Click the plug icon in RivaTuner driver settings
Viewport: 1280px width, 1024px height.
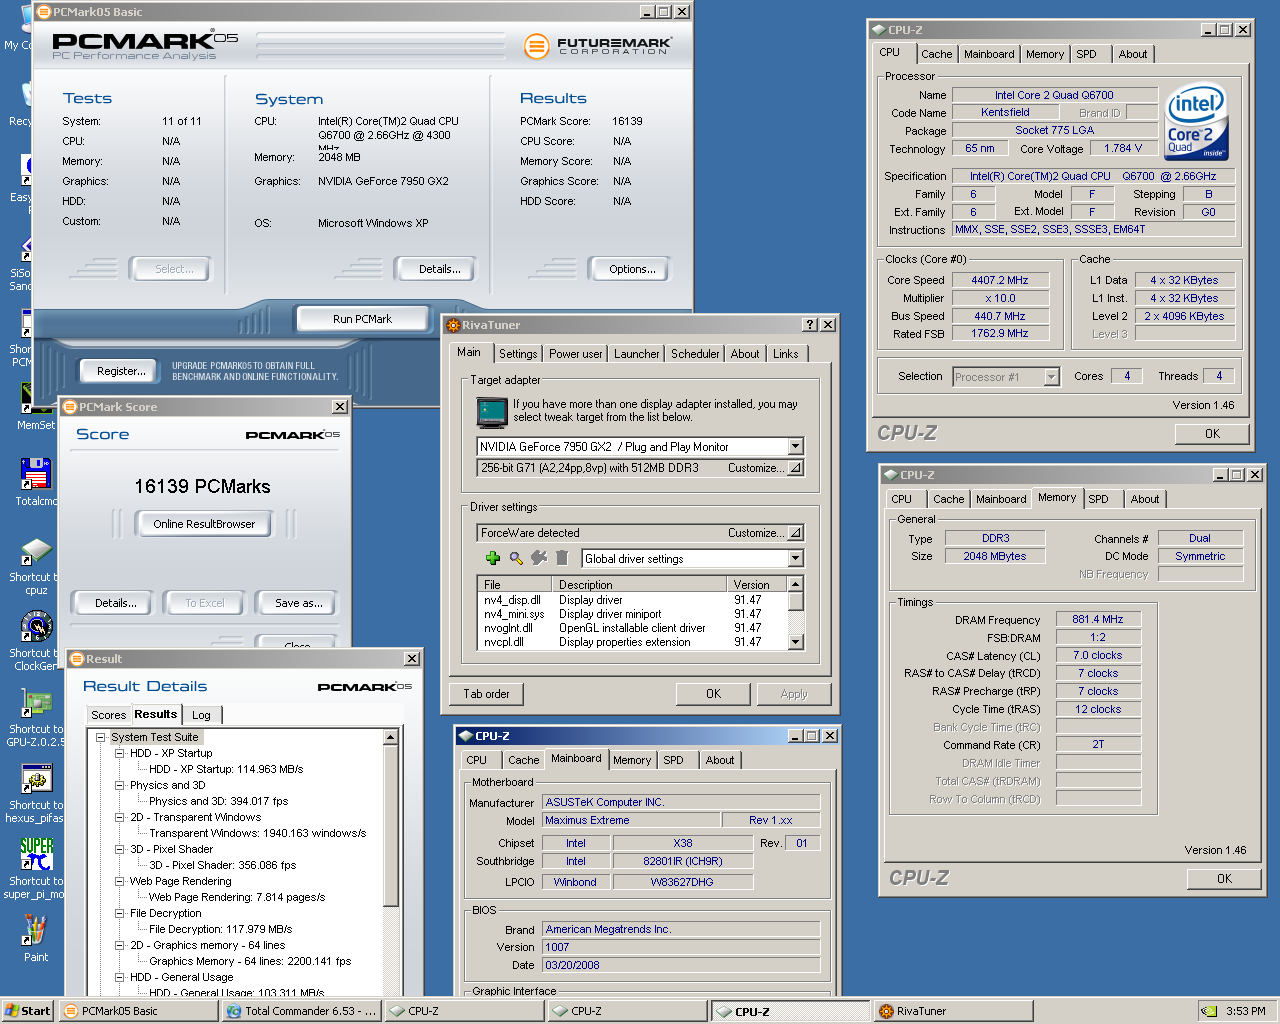[539, 558]
